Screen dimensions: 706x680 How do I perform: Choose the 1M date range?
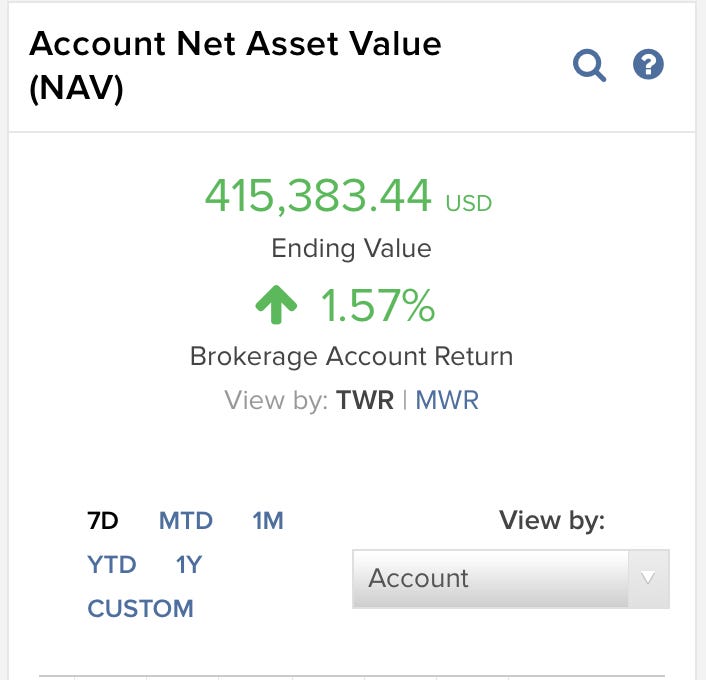click(268, 521)
